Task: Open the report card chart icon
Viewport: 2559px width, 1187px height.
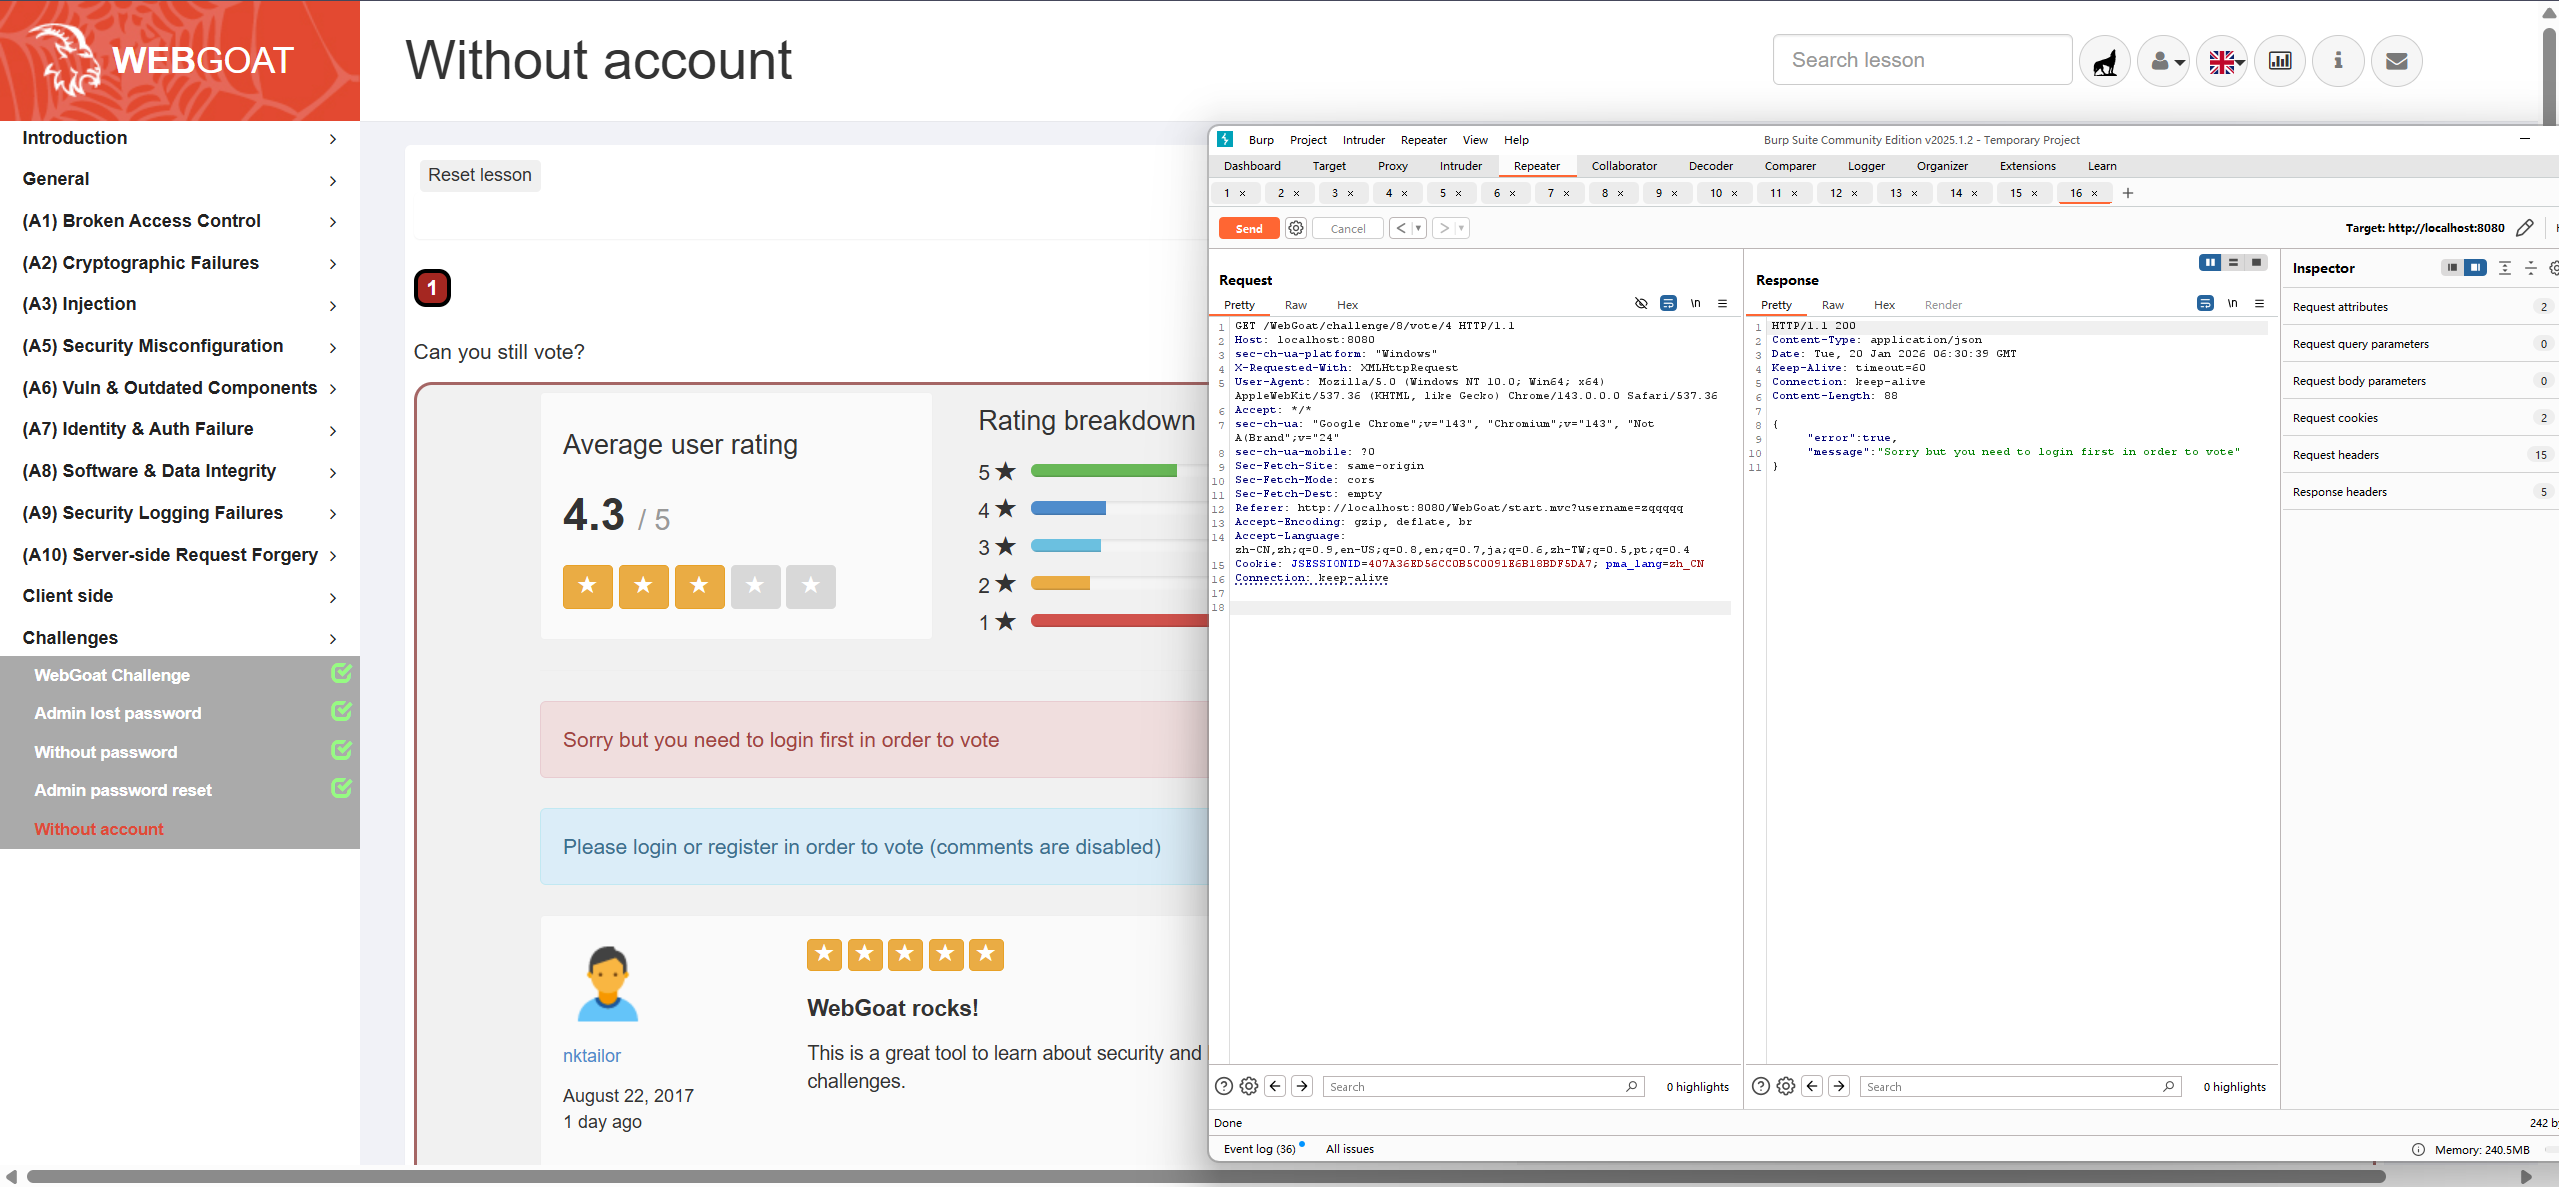Action: tap(2280, 61)
